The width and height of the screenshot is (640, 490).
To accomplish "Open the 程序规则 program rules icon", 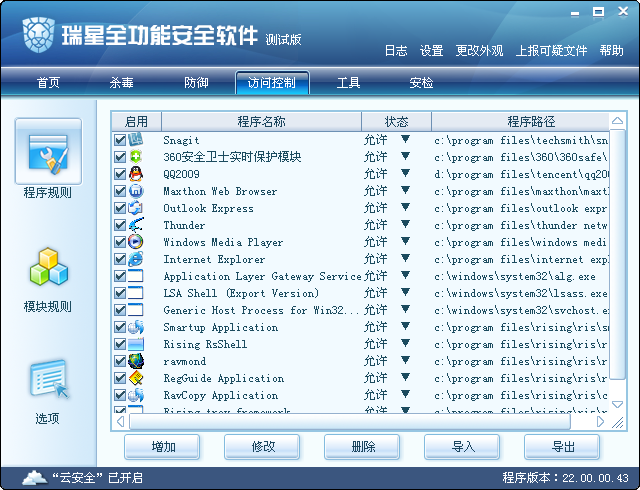I will [x=48, y=152].
